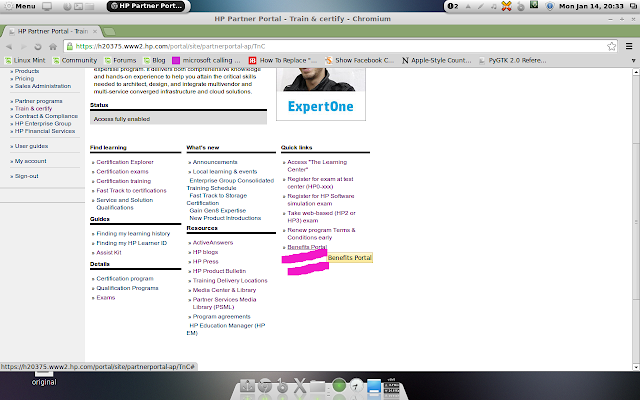Screen dimensions: 640x400
Task: Open Contract & Compliance in sidebar
Action: (46, 116)
